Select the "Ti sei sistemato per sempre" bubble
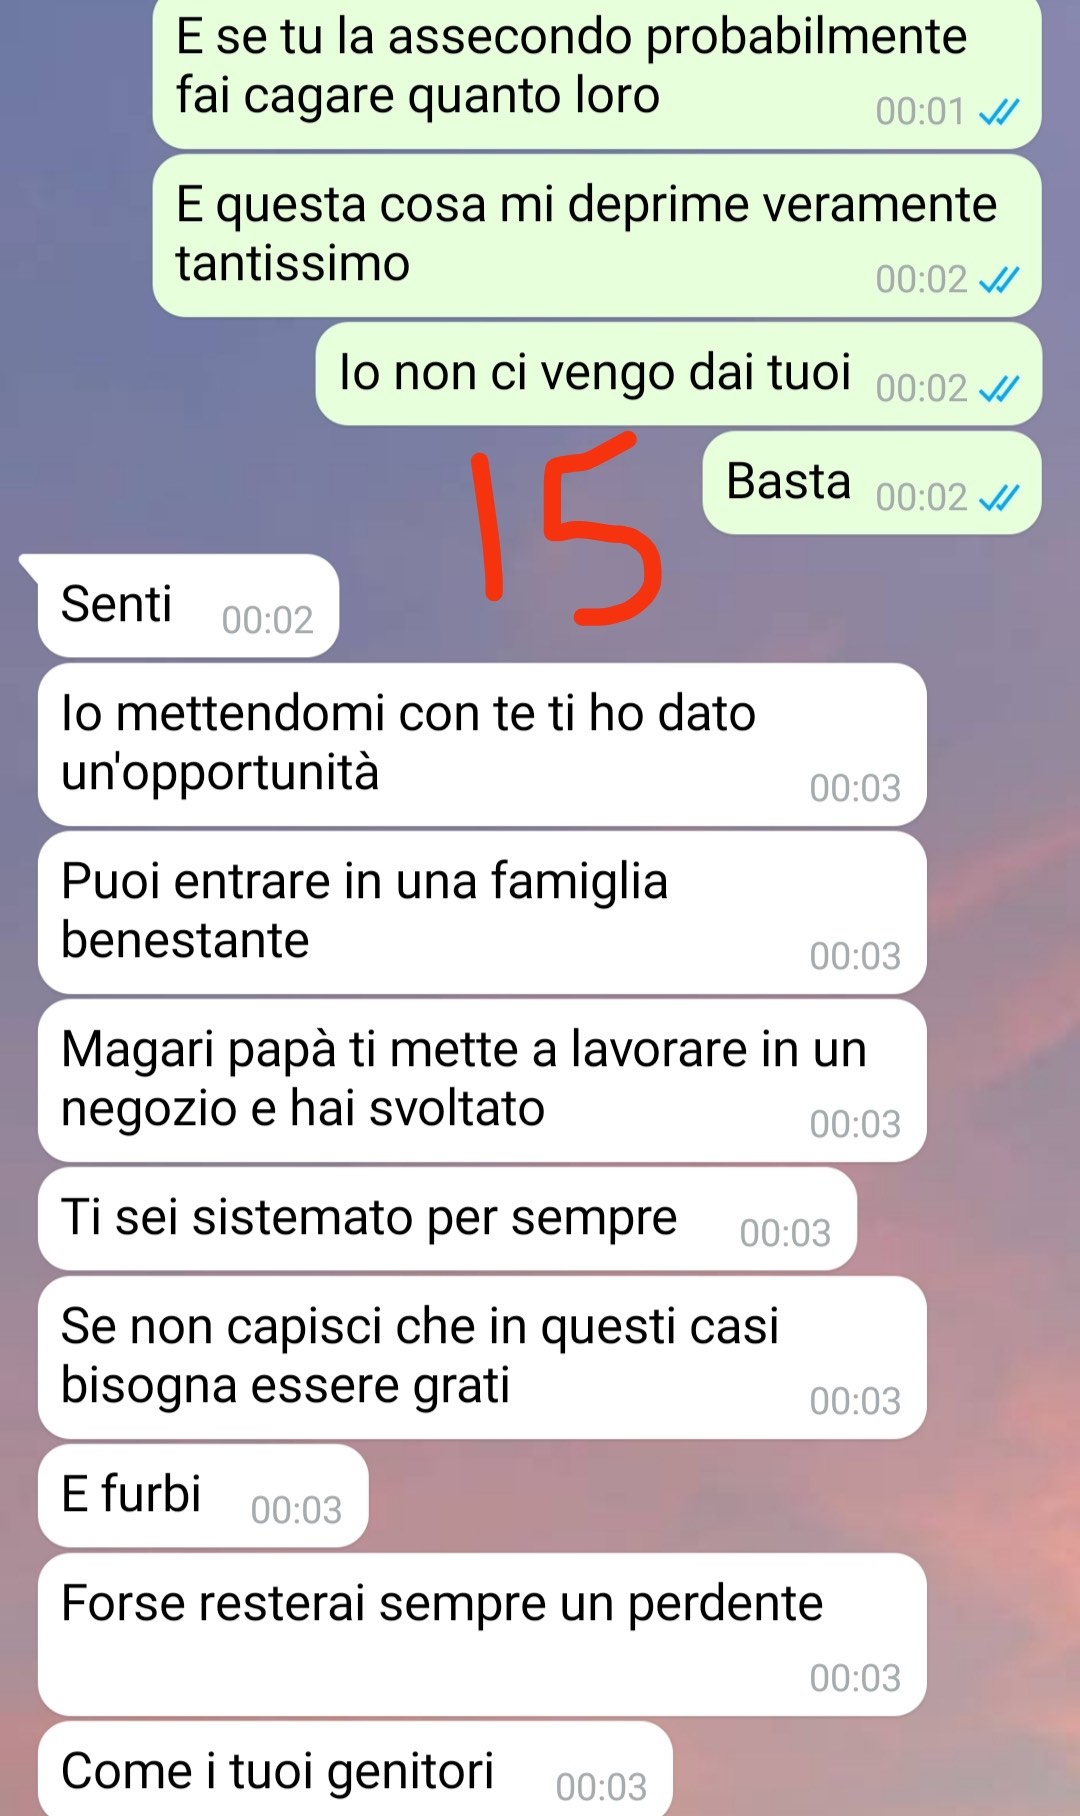Viewport: 1080px width, 1816px height. tap(447, 1219)
